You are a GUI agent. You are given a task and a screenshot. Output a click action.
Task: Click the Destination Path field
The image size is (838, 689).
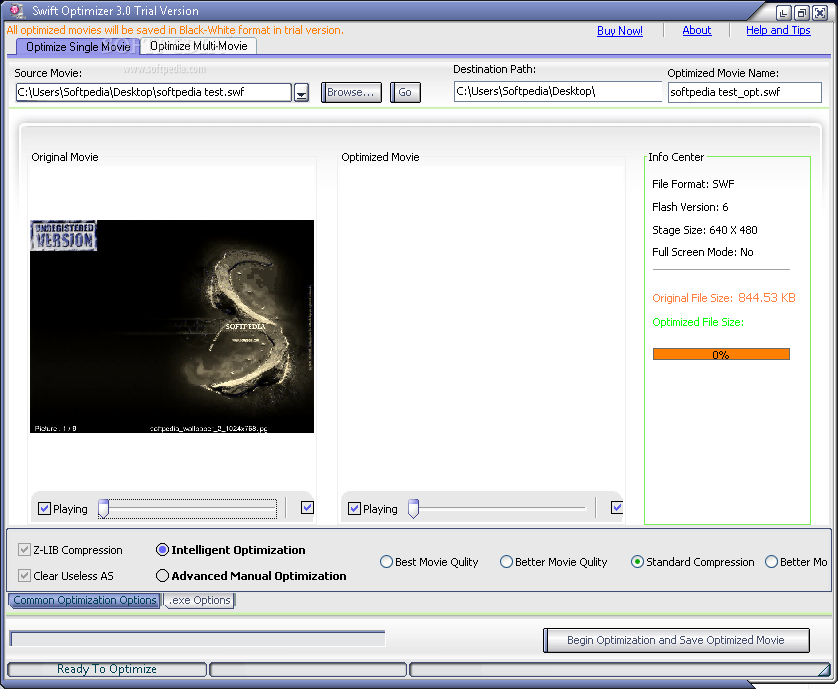click(557, 91)
